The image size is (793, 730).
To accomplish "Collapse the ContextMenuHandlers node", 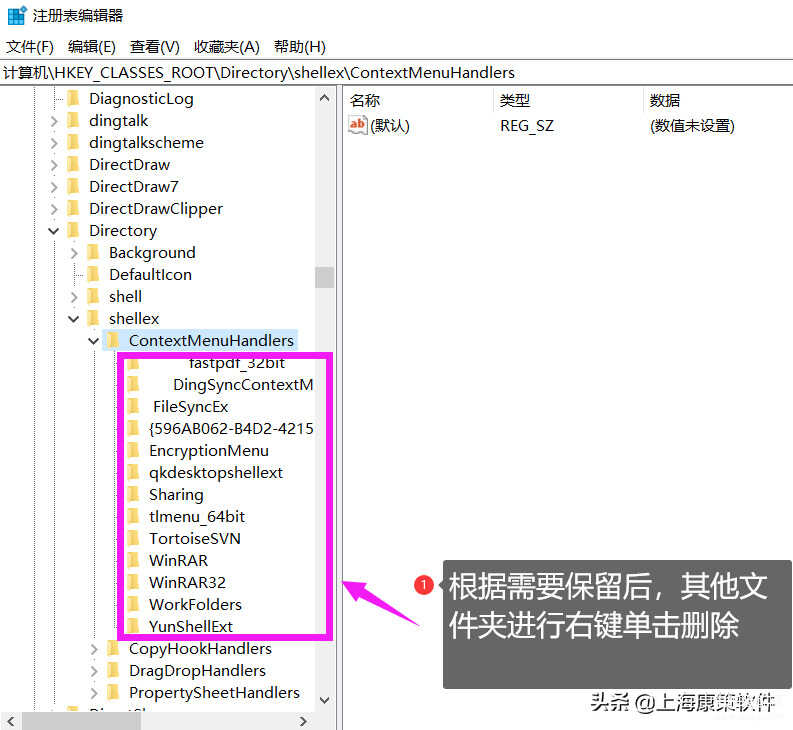I will tap(94, 341).
